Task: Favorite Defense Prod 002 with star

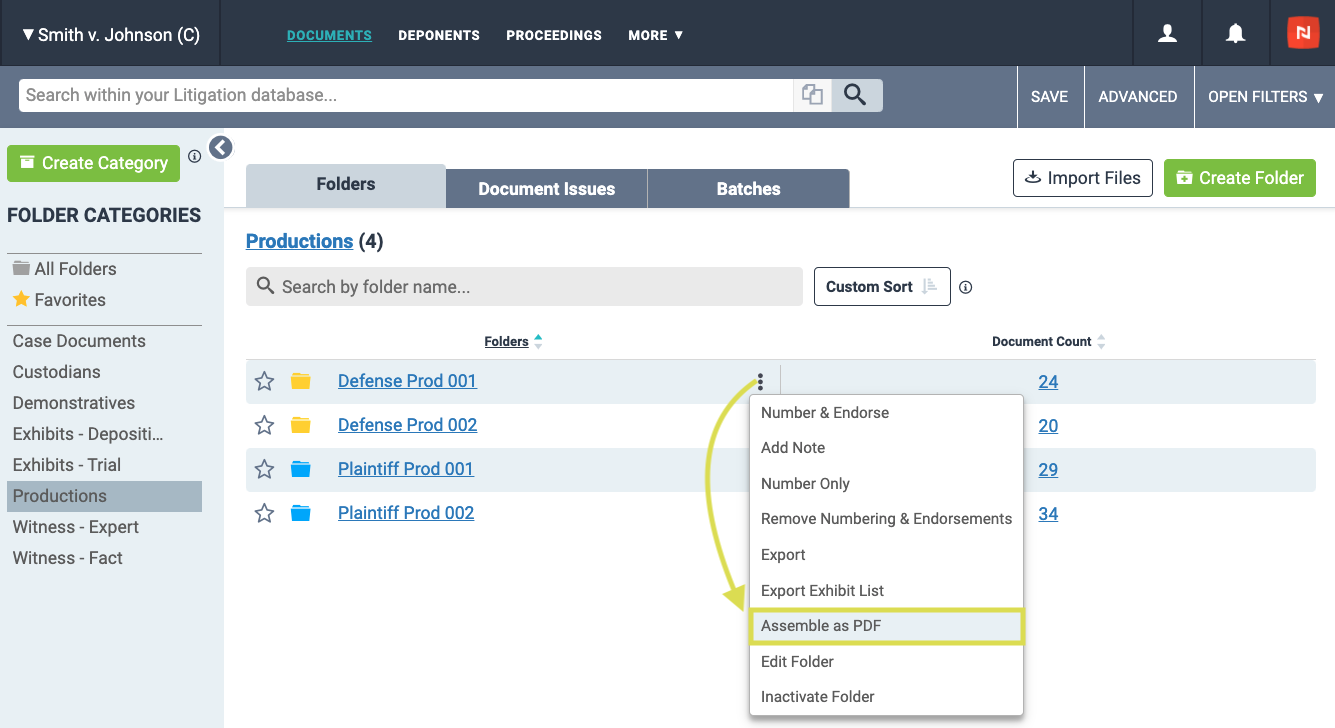Action: 264,425
